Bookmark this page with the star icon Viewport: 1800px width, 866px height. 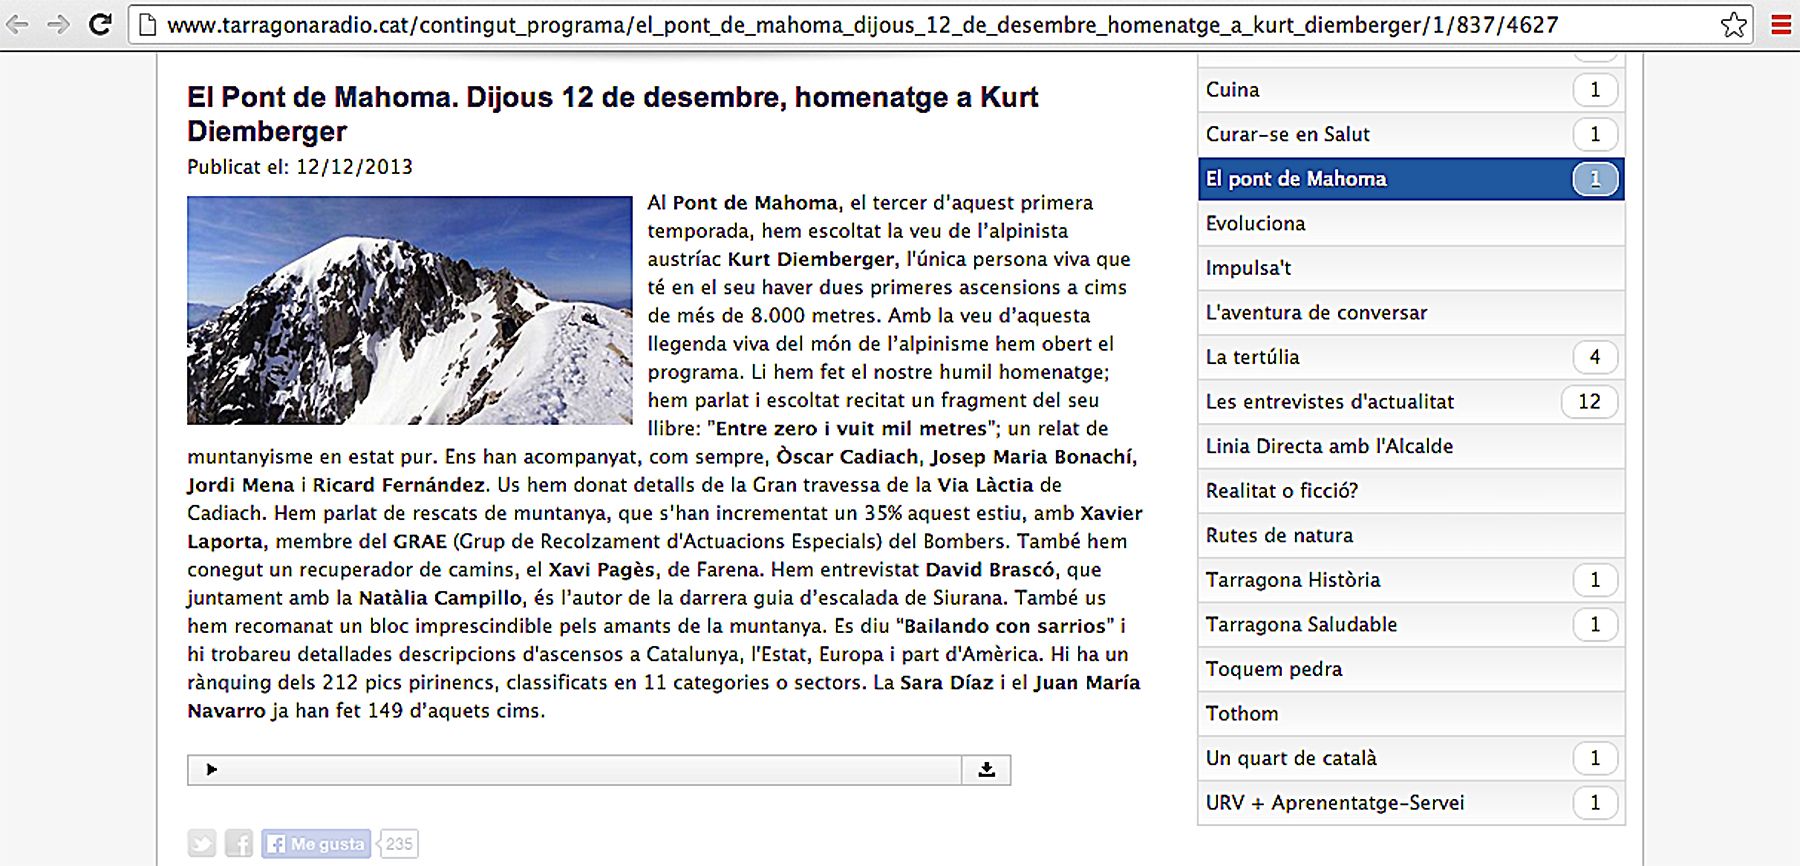(x=1734, y=24)
